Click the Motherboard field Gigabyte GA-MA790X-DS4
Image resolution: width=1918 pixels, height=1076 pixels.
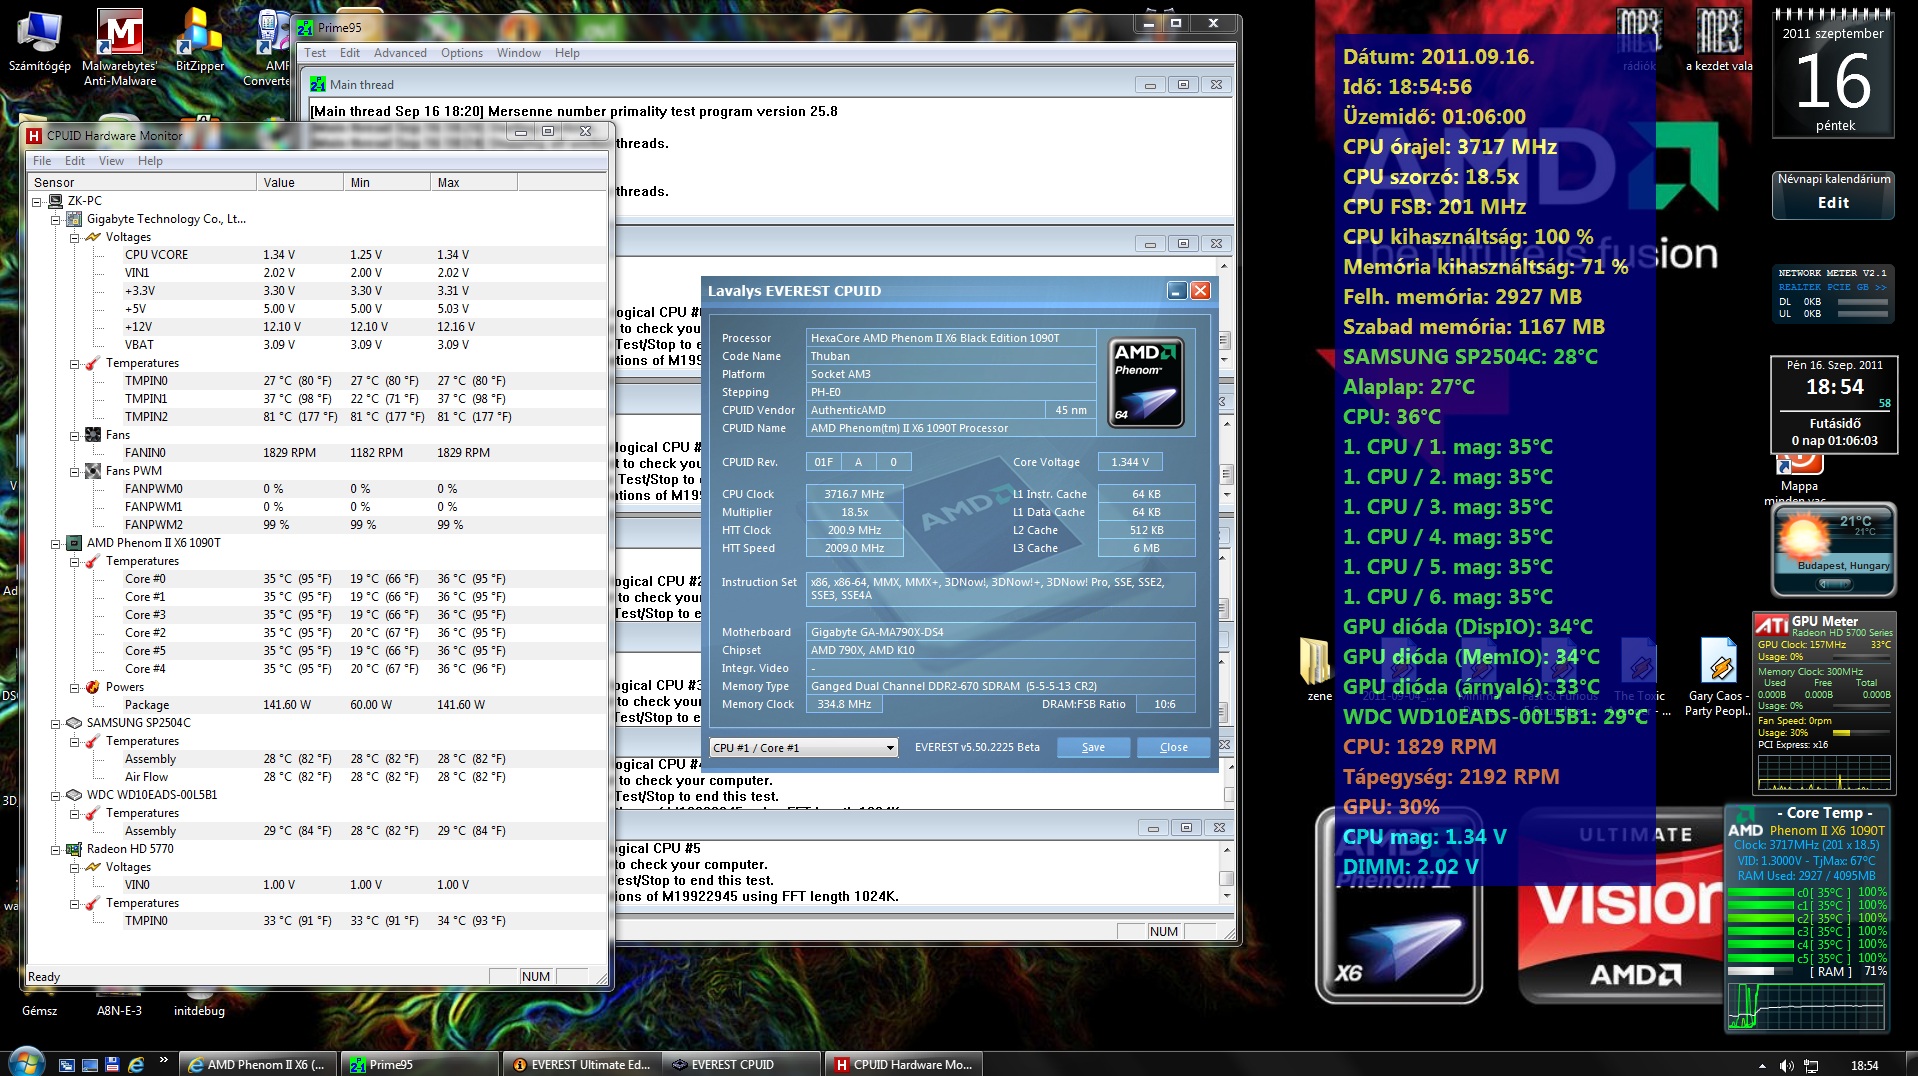coord(1000,632)
